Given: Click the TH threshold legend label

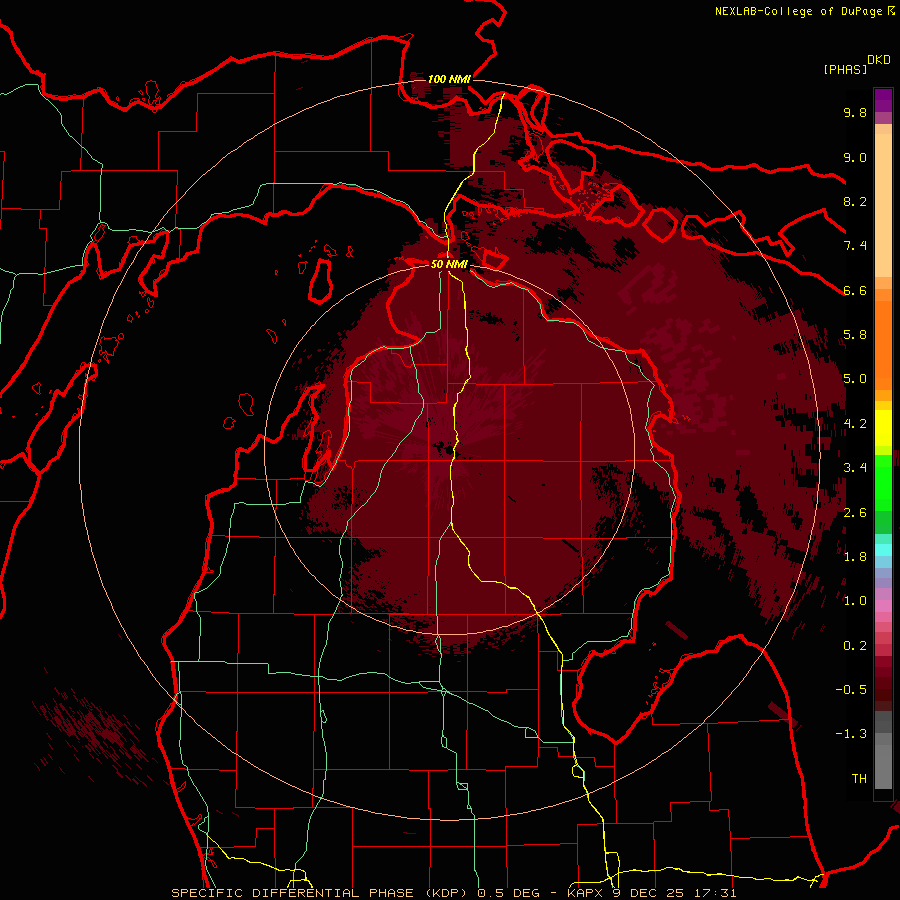Looking at the screenshot, I should pyautogui.click(x=859, y=779).
